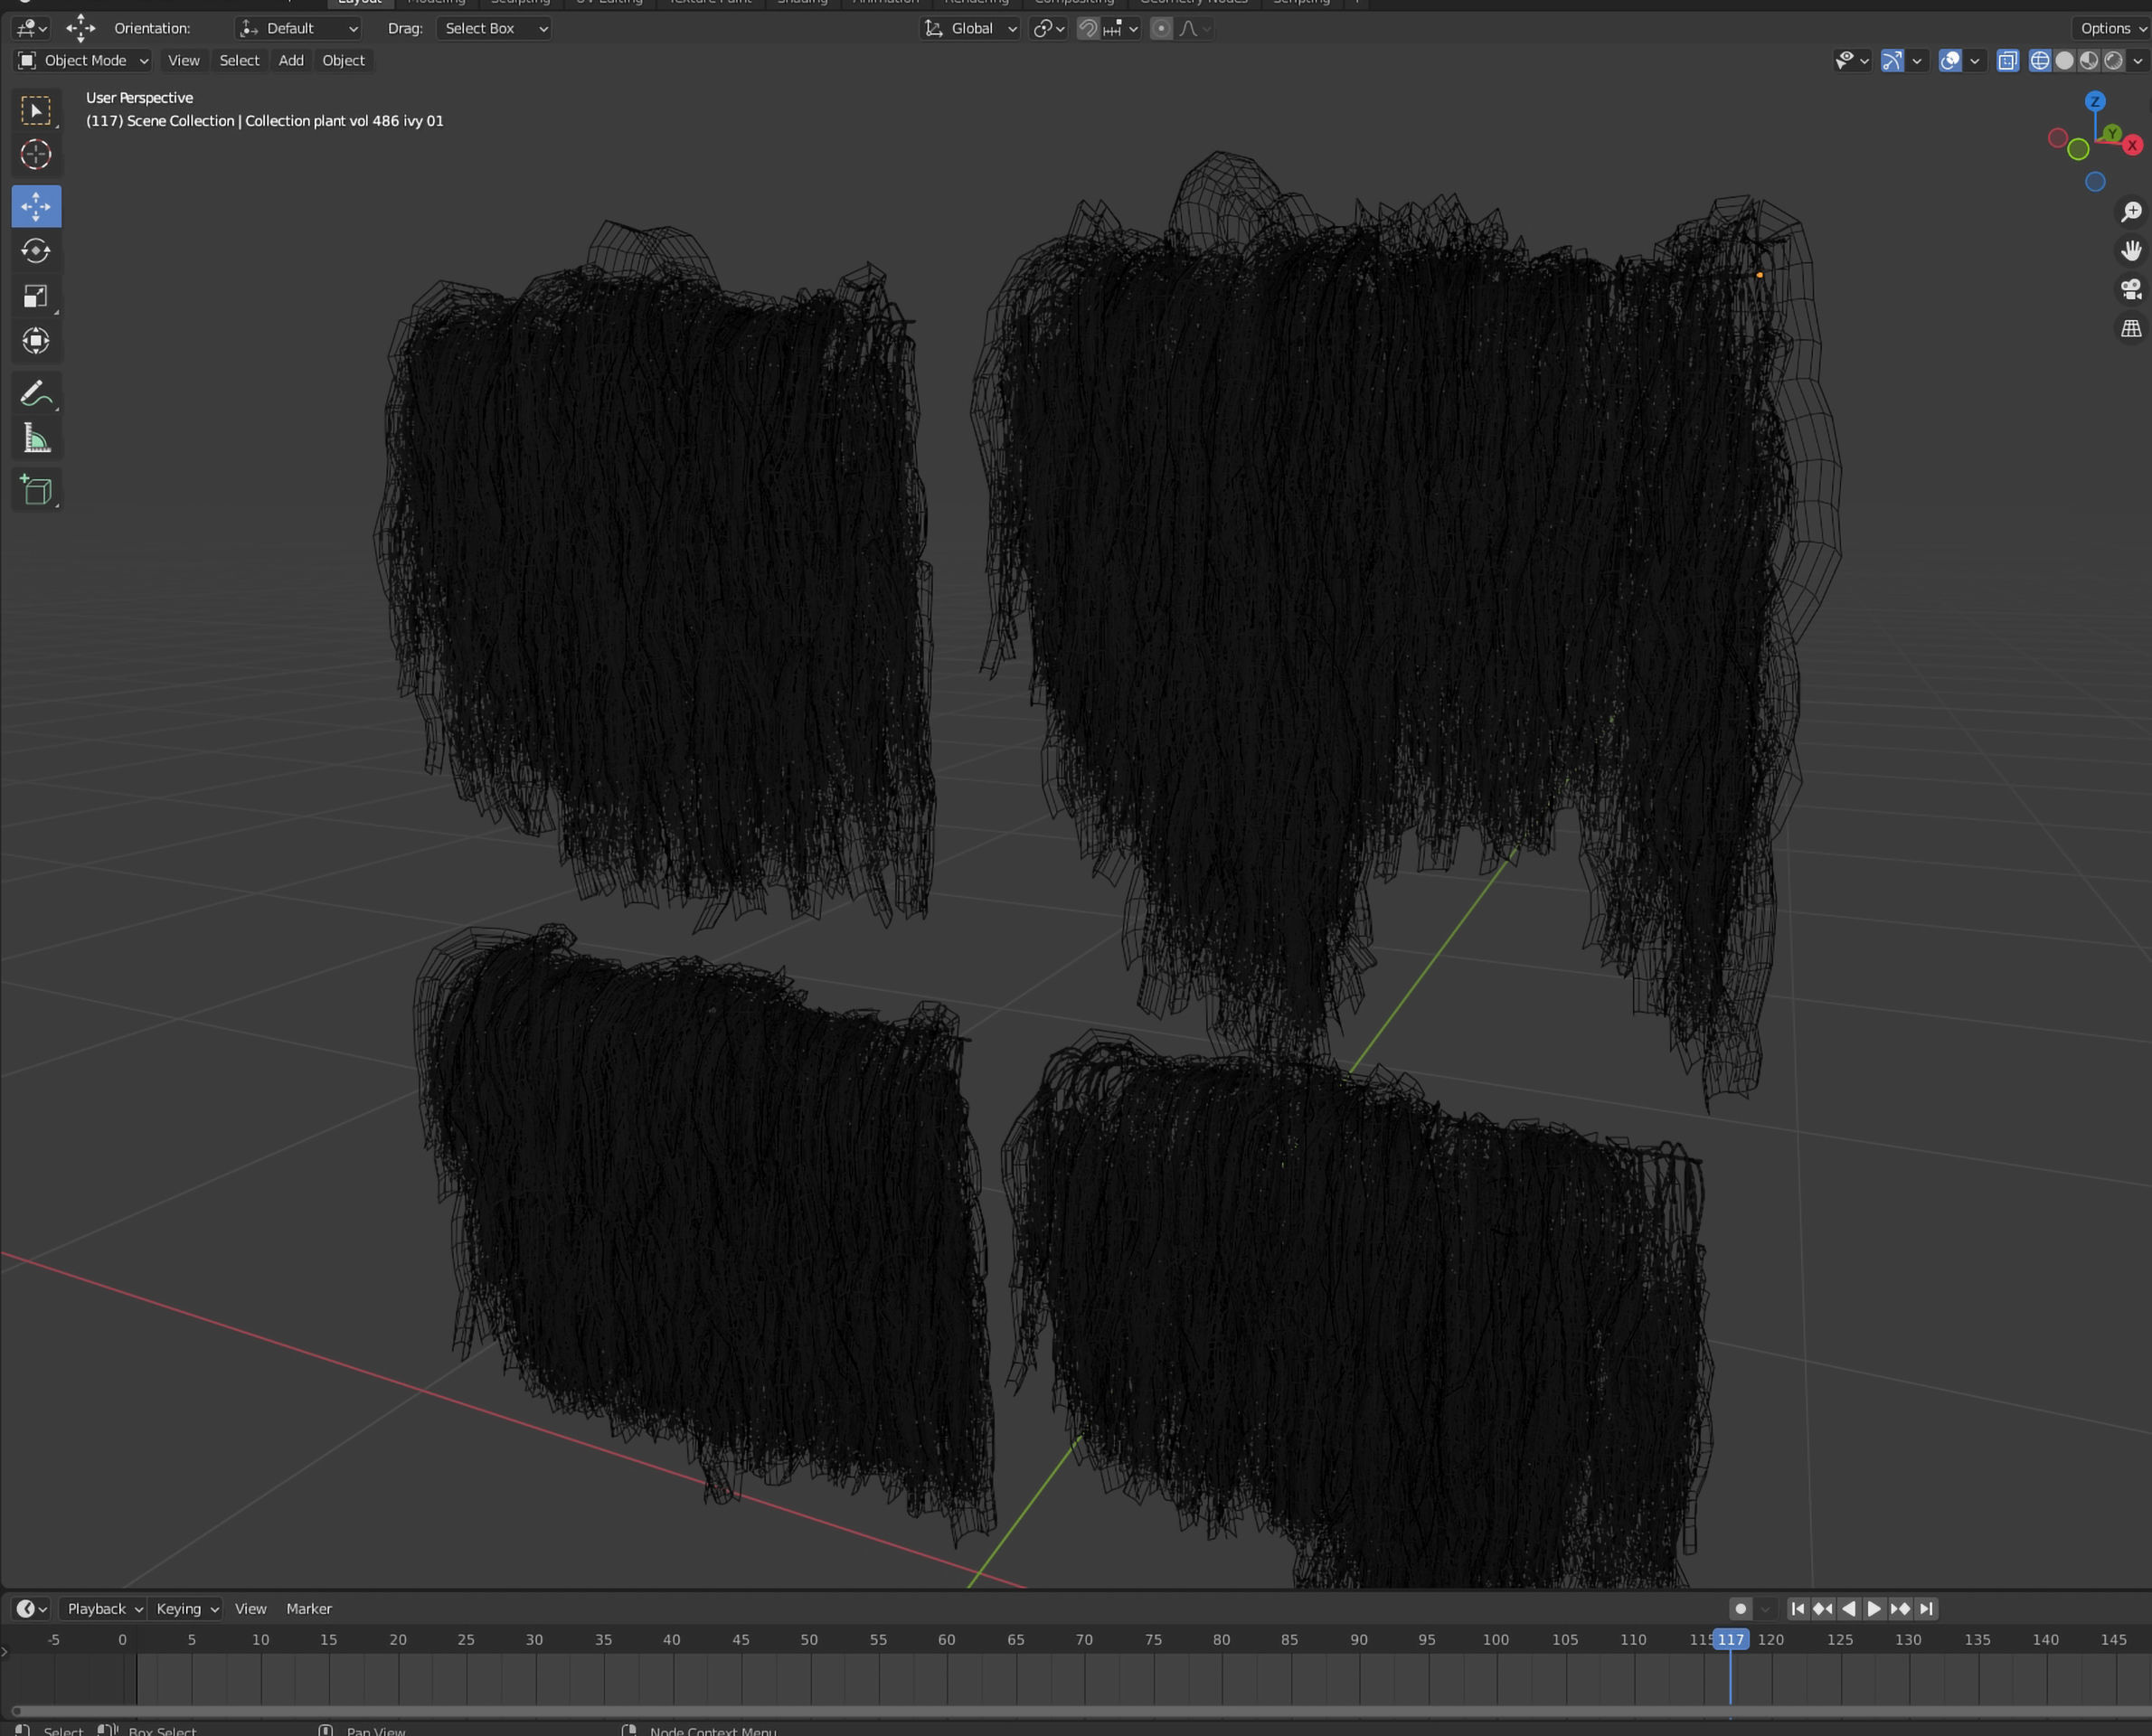
Task: Open the Object Mode dropdown
Action: [84, 61]
